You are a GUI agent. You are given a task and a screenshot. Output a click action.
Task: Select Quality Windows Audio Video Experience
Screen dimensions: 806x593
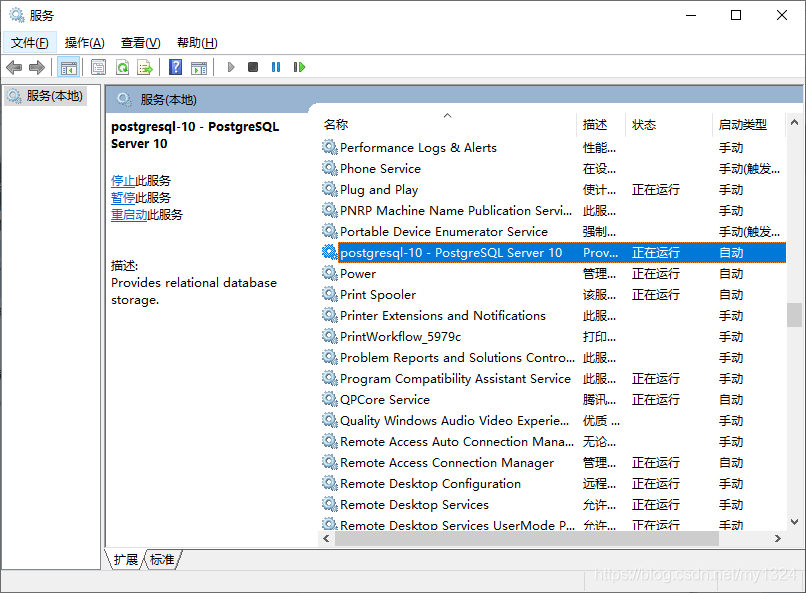tap(454, 421)
